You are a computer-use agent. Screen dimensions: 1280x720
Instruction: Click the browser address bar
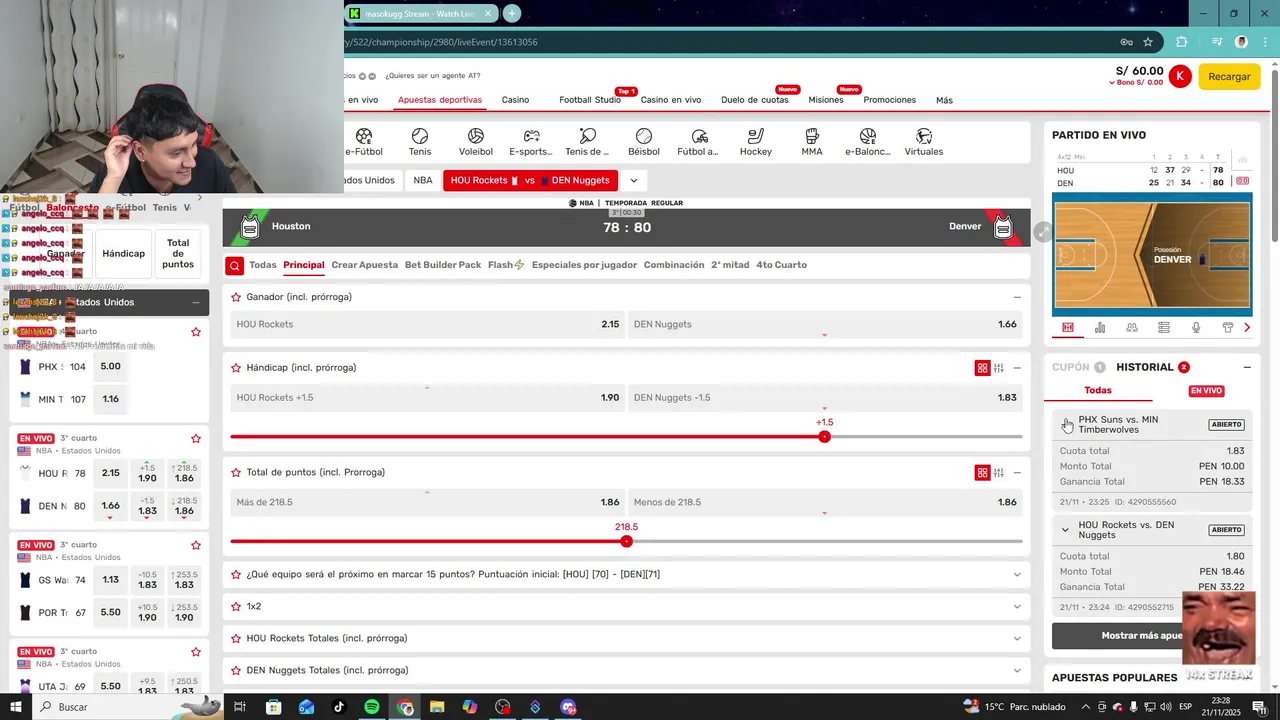(x=730, y=42)
